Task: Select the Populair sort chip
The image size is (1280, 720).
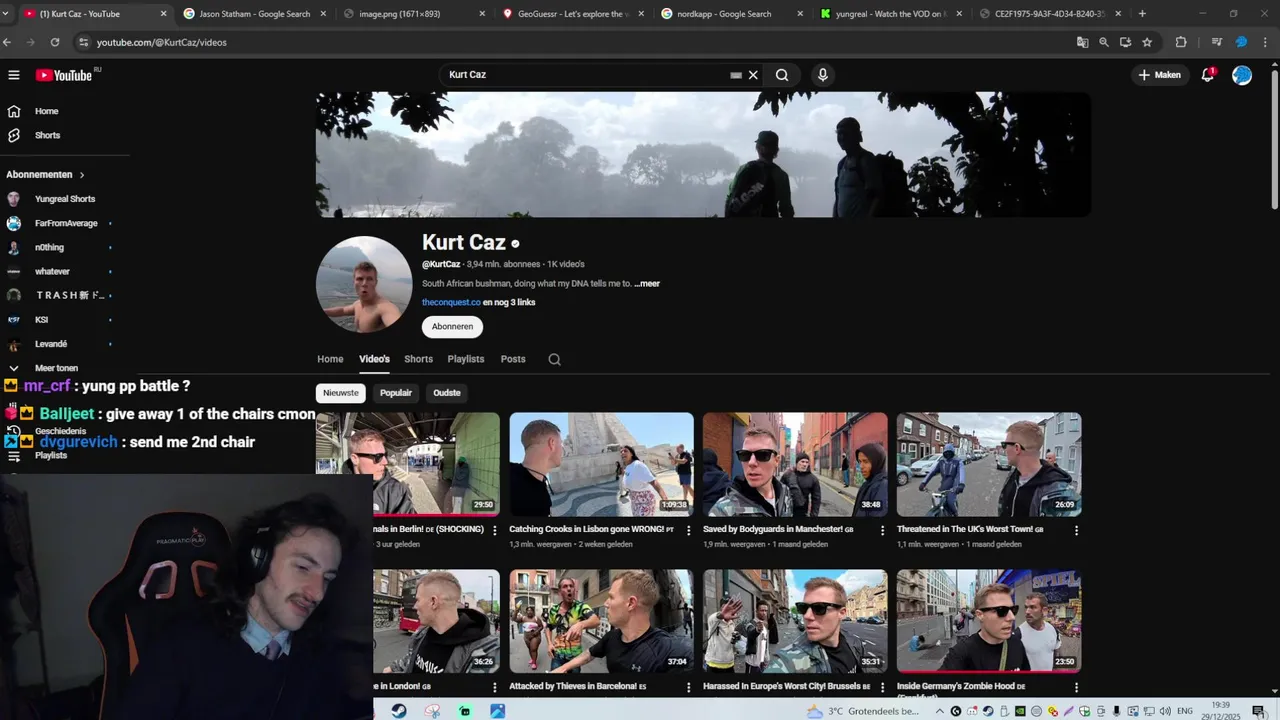Action: click(x=396, y=393)
